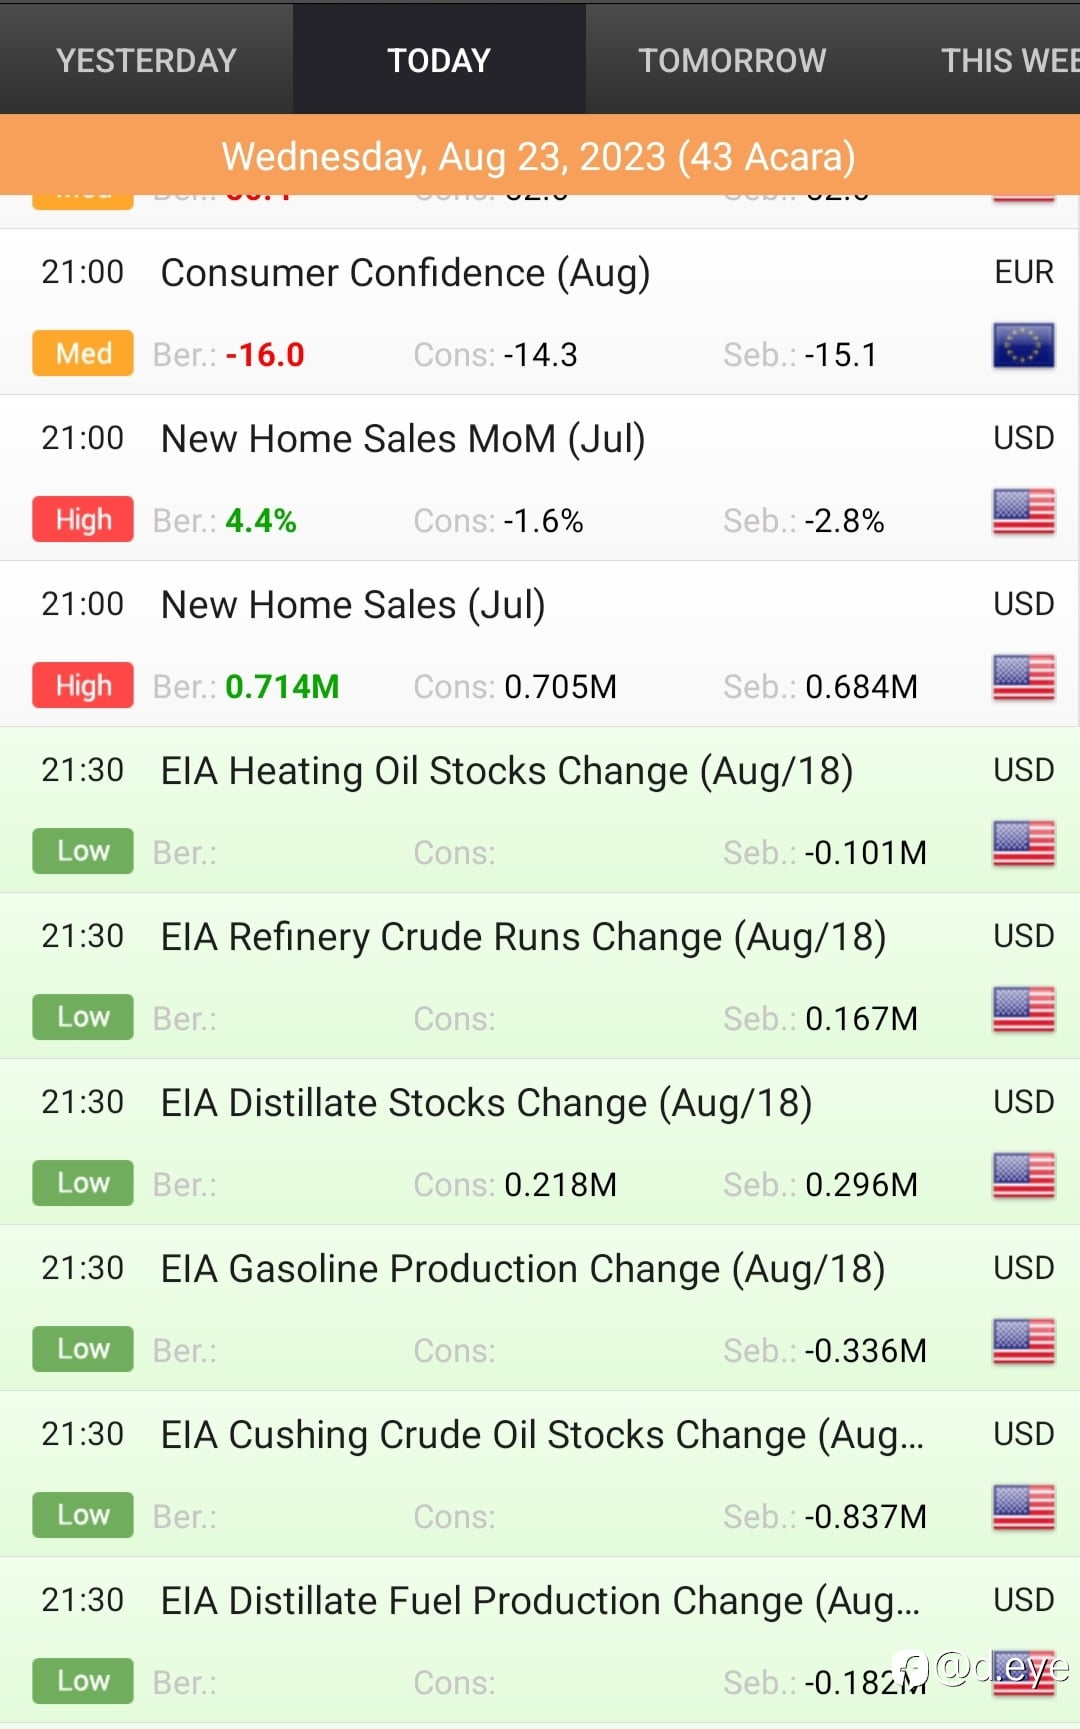Screen dimensions: 1080x1729
Task: Tap Low impact badge on EIA Heating Oil
Action: point(83,851)
